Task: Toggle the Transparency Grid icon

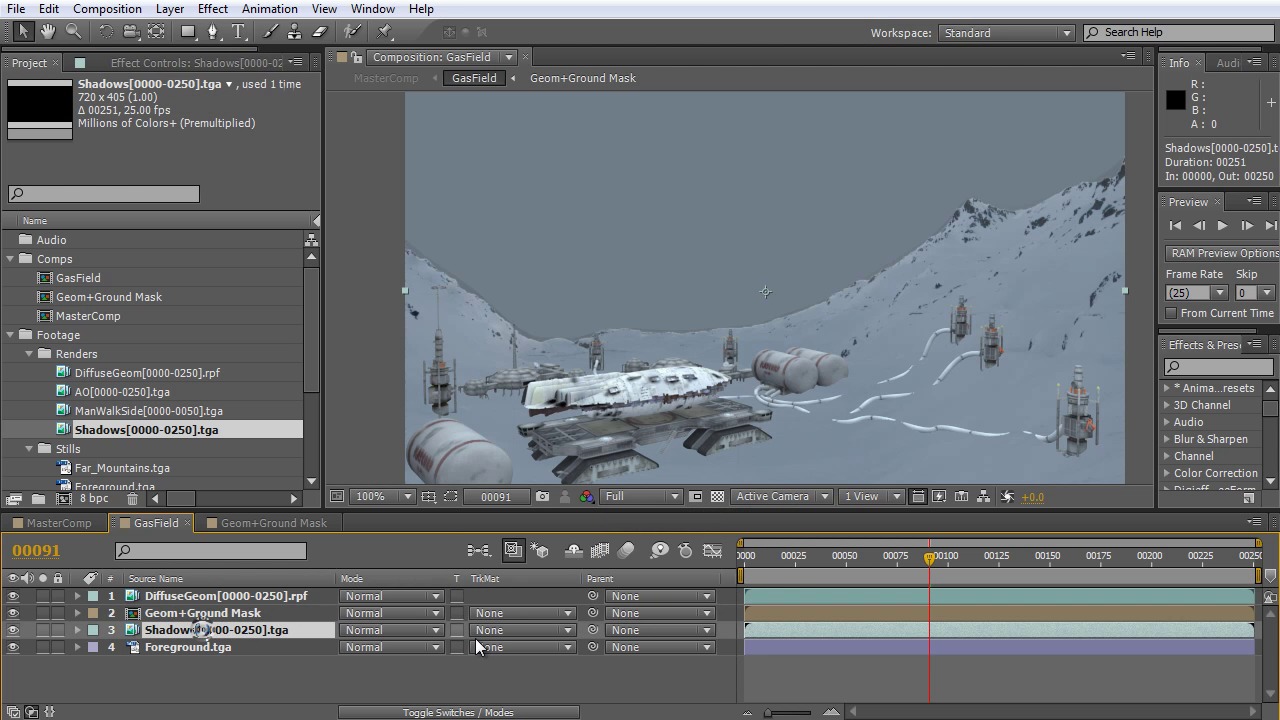Action: (x=717, y=496)
